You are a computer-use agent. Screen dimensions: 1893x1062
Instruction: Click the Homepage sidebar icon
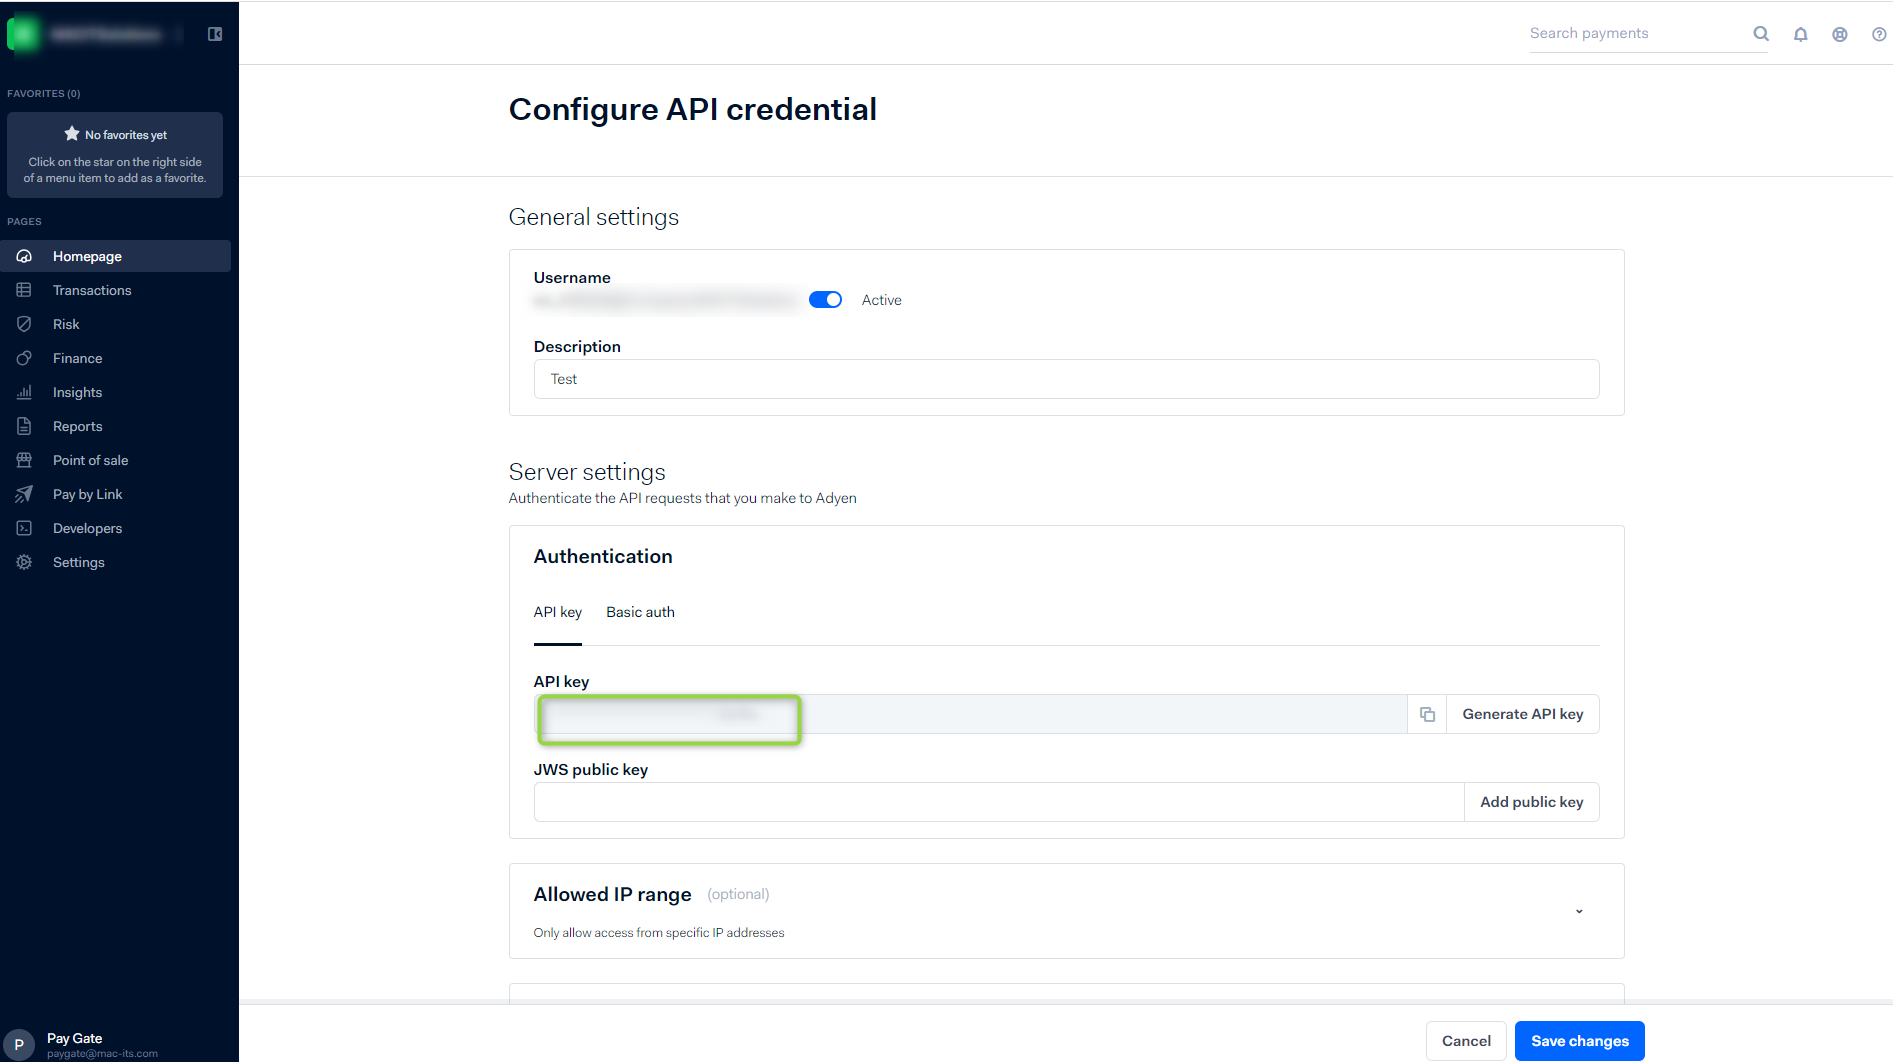(x=24, y=256)
